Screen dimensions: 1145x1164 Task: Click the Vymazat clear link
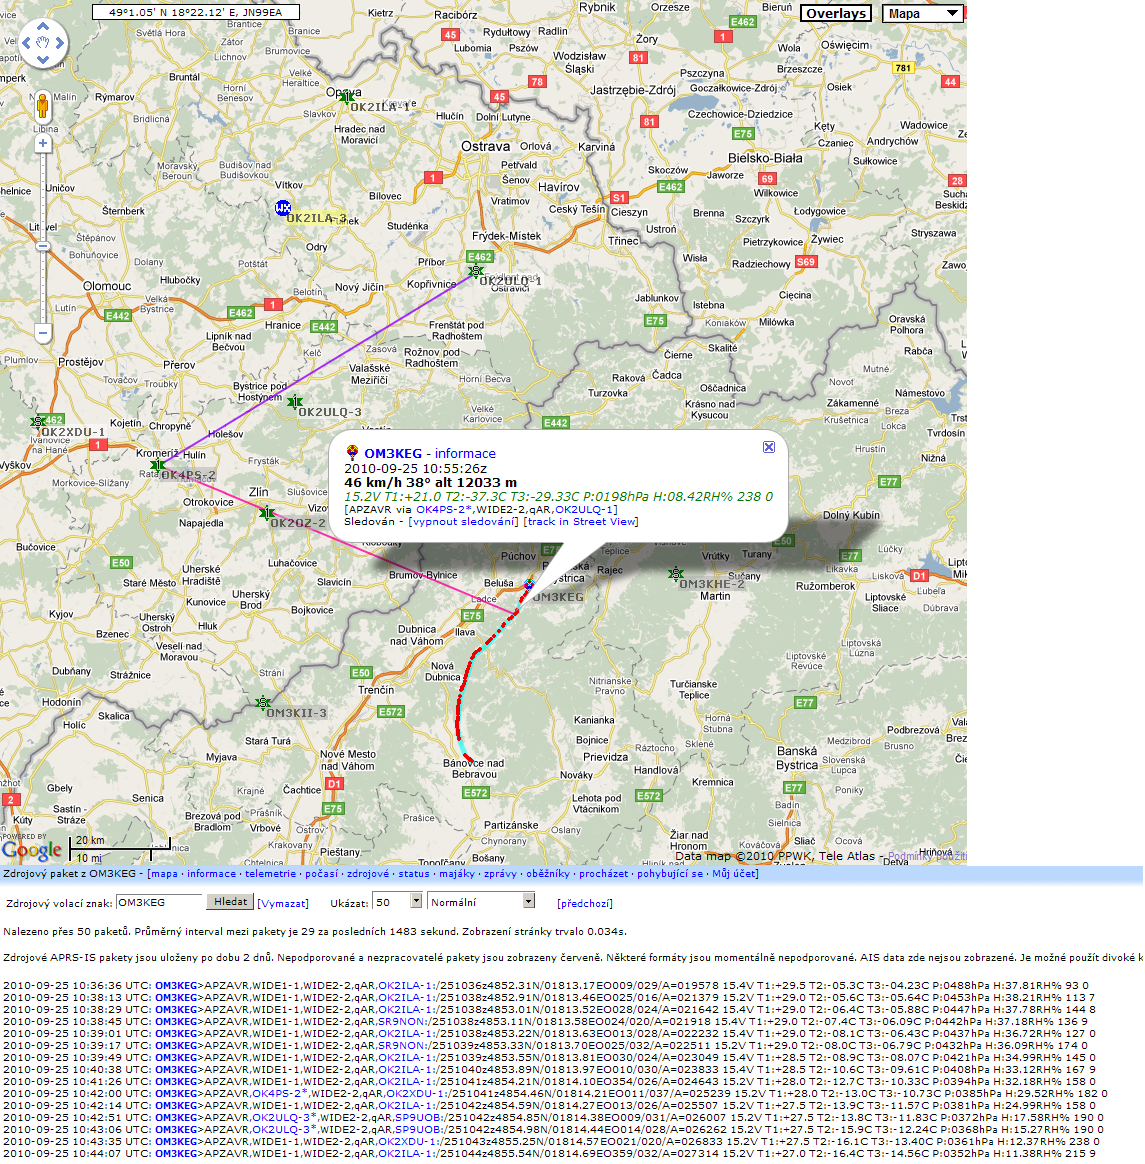coord(283,903)
